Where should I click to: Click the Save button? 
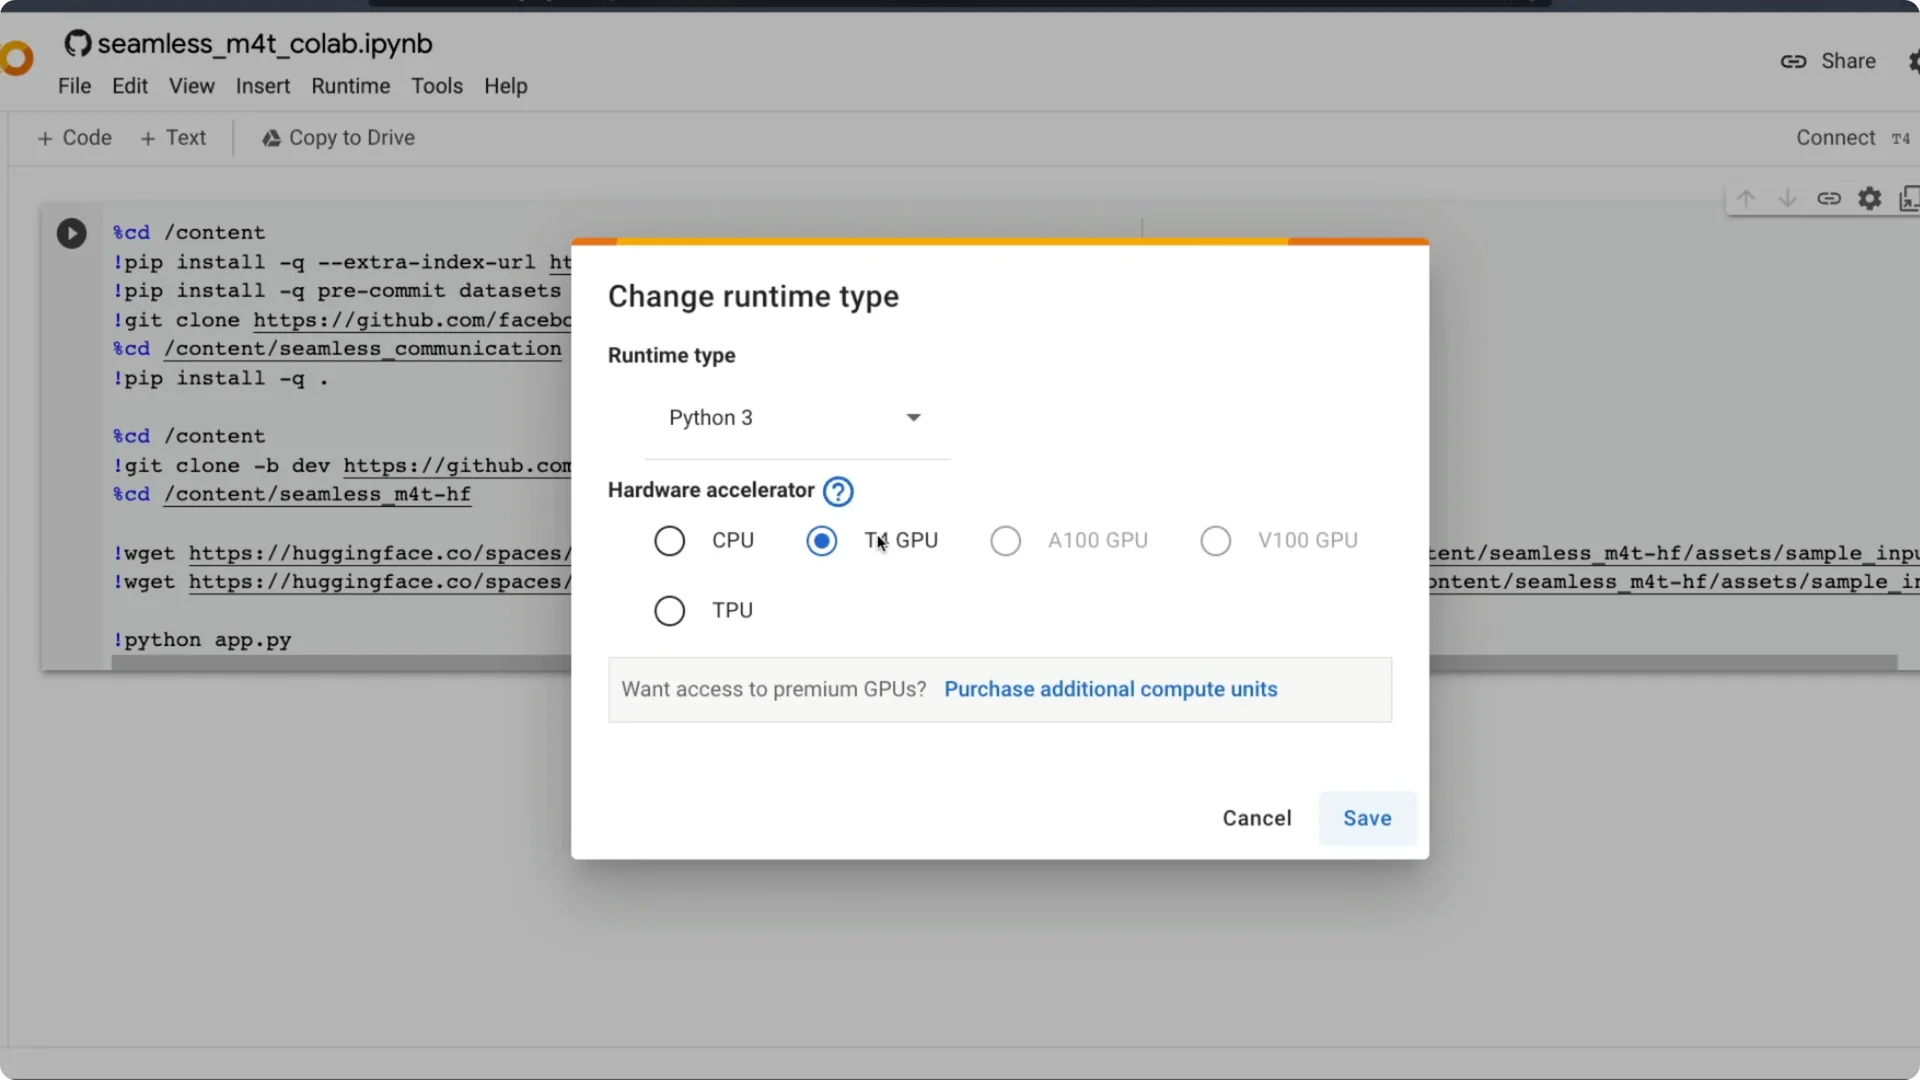point(1367,818)
